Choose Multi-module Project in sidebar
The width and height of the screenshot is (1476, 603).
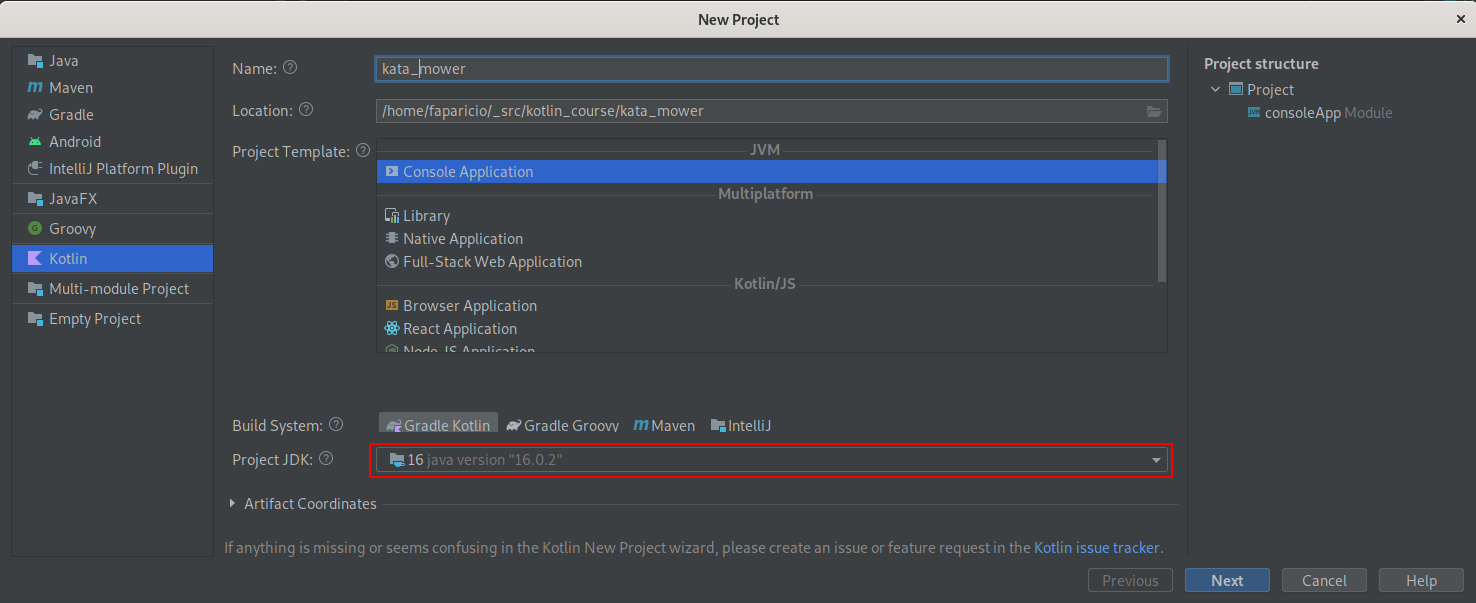click(x=112, y=289)
